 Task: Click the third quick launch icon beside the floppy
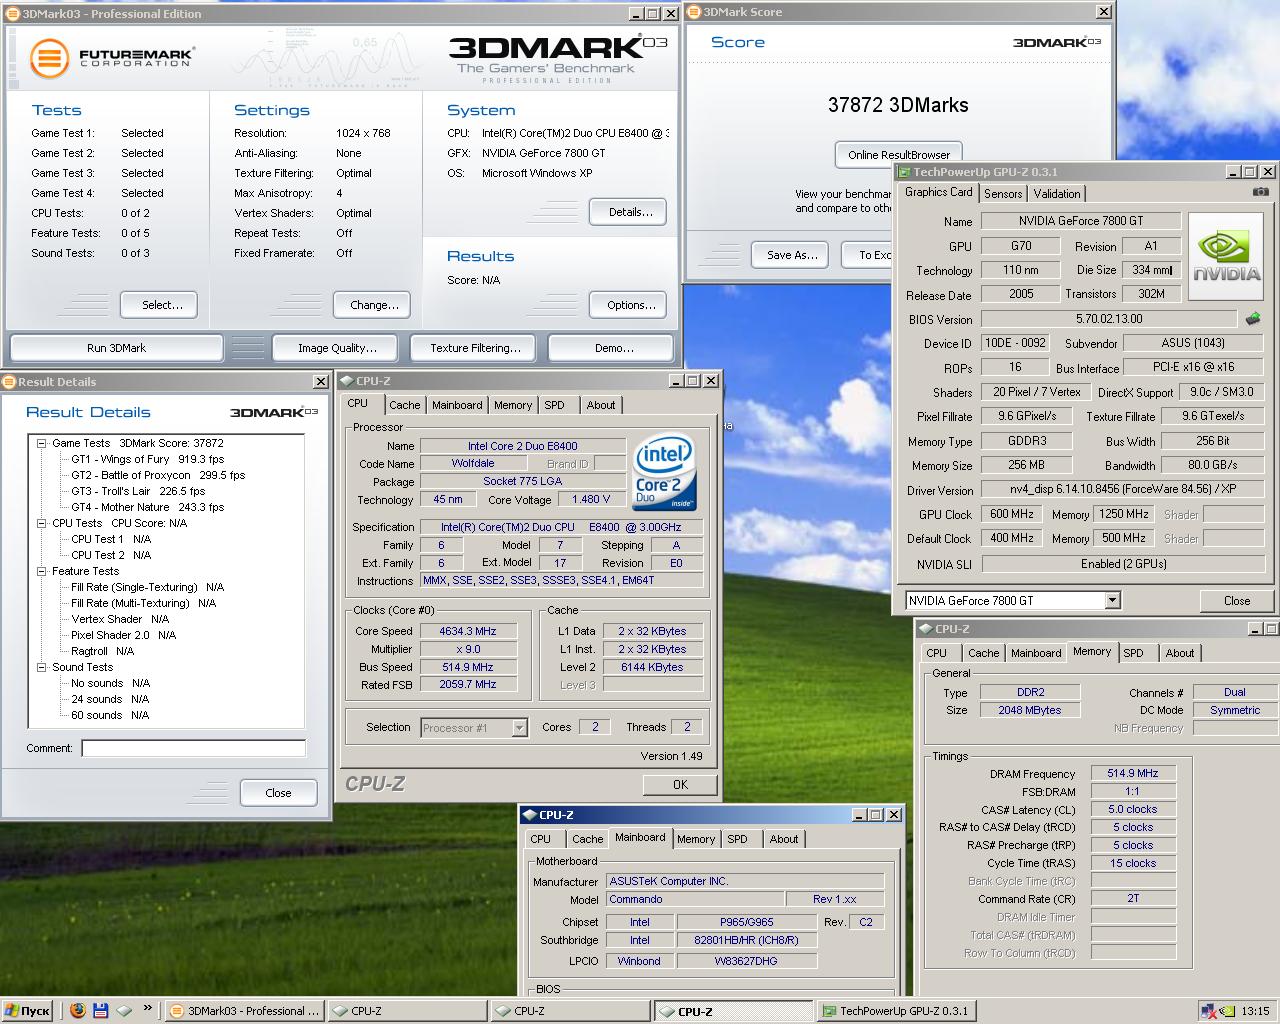coord(125,1011)
